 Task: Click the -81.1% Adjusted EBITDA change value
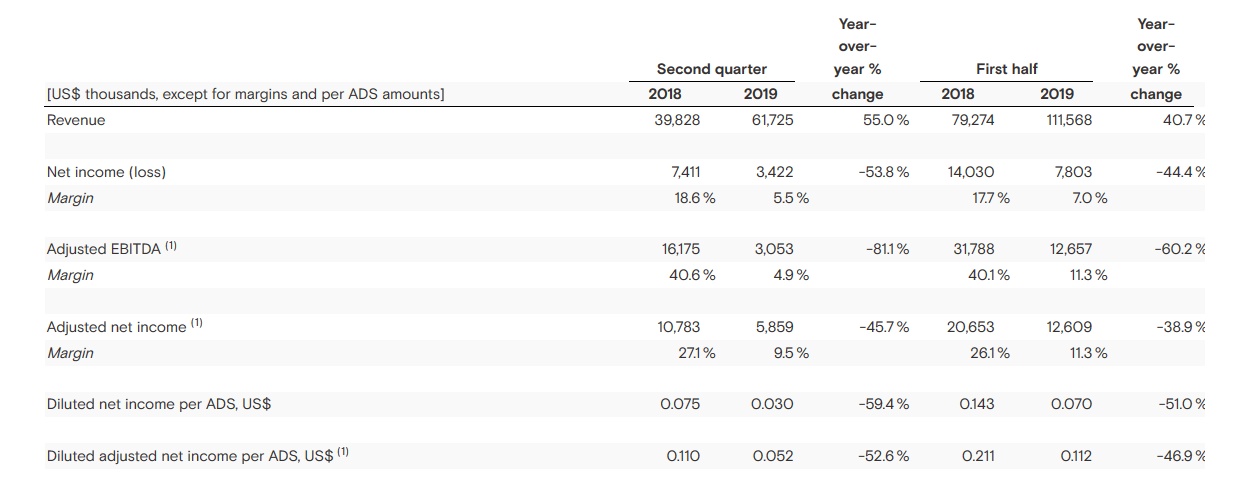pyautogui.click(x=883, y=249)
